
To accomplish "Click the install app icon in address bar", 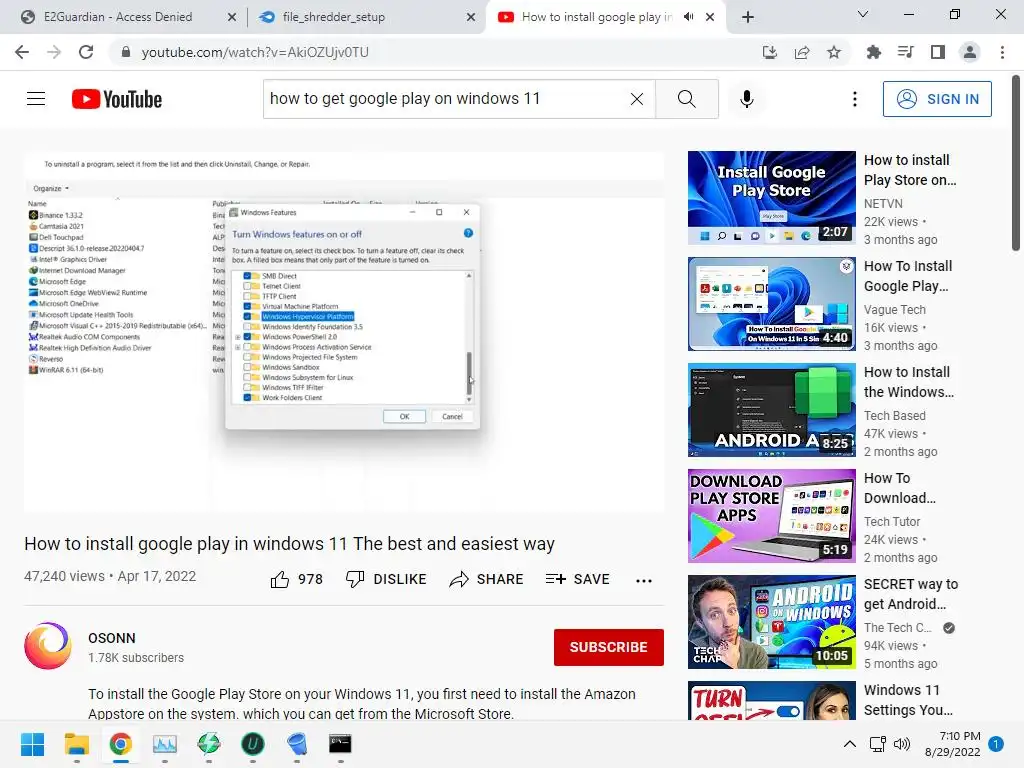I will coord(770,52).
